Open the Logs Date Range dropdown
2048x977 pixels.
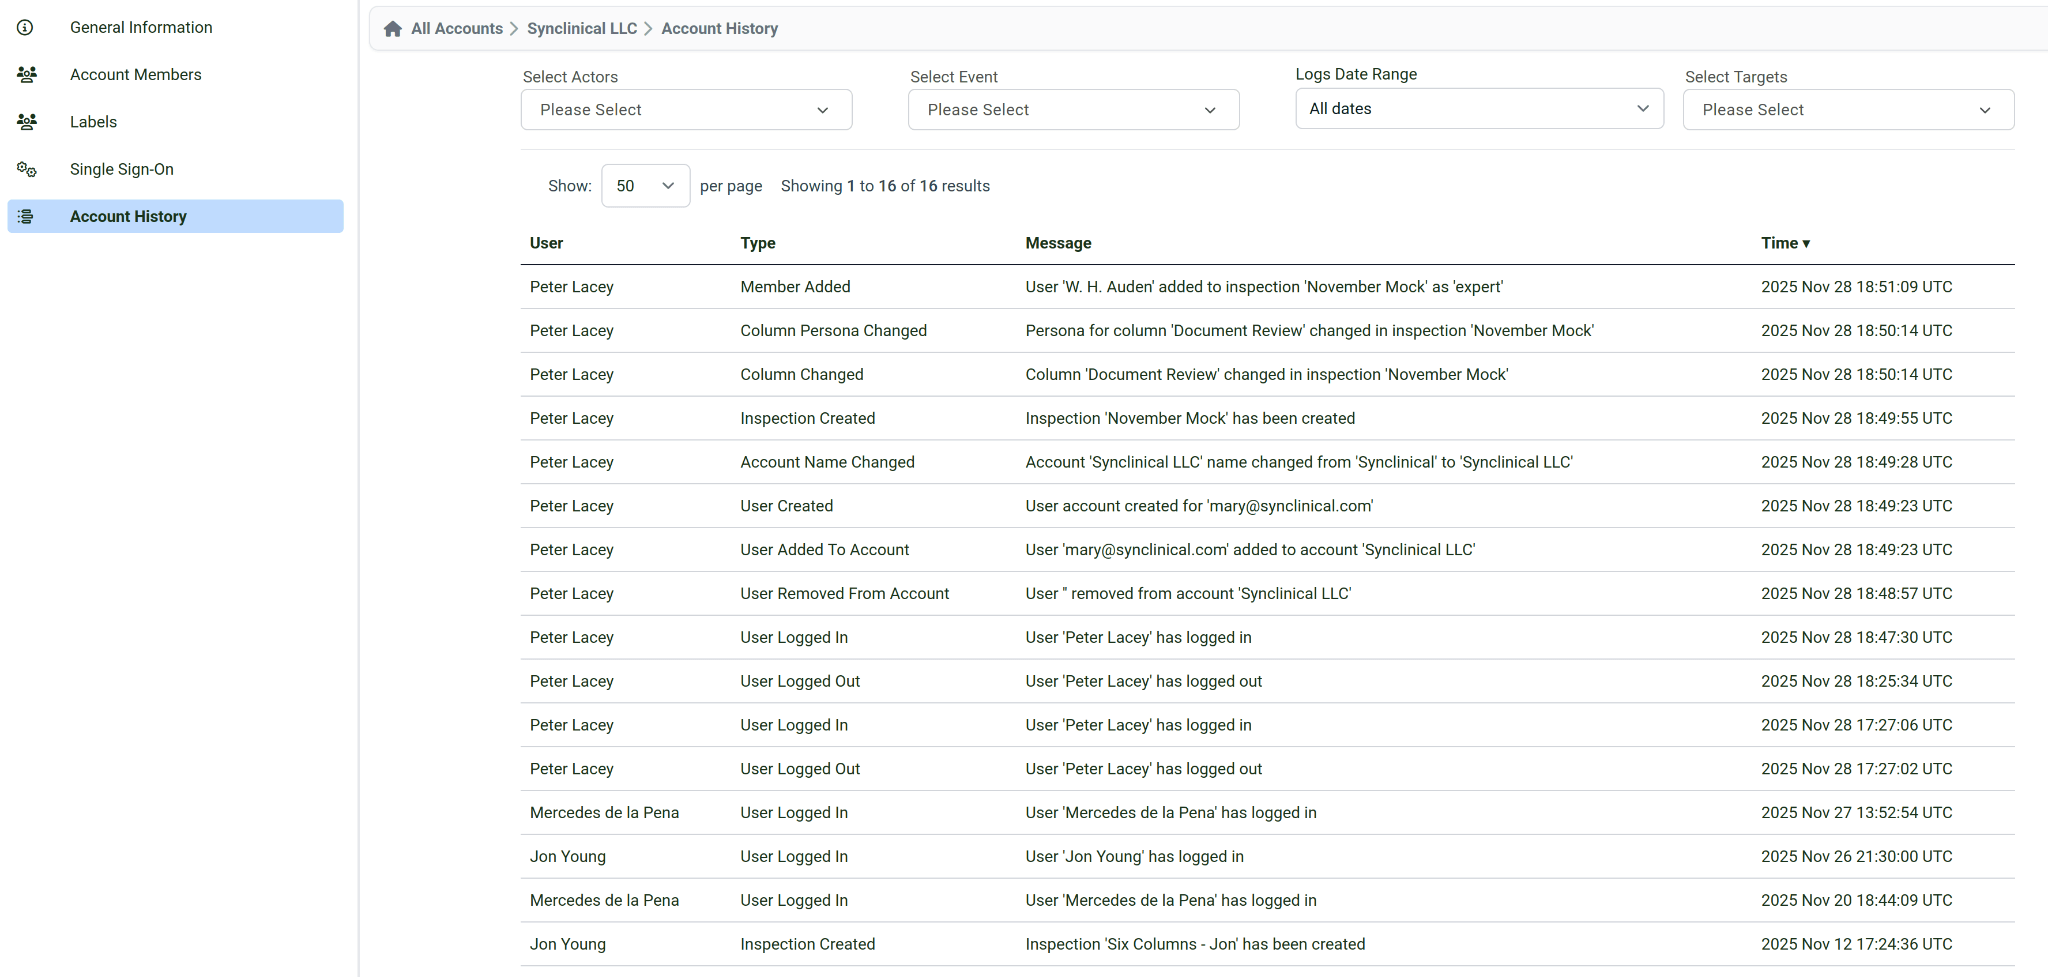pyautogui.click(x=1479, y=109)
